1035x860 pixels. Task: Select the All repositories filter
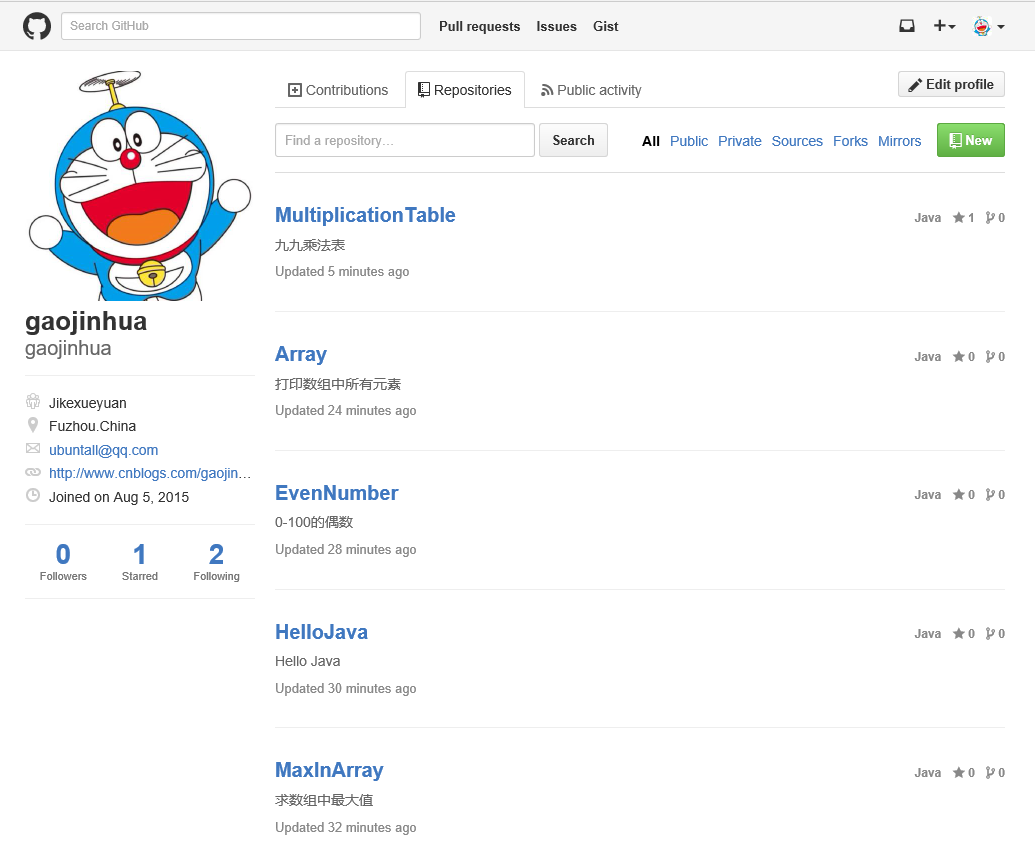coord(651,141)
